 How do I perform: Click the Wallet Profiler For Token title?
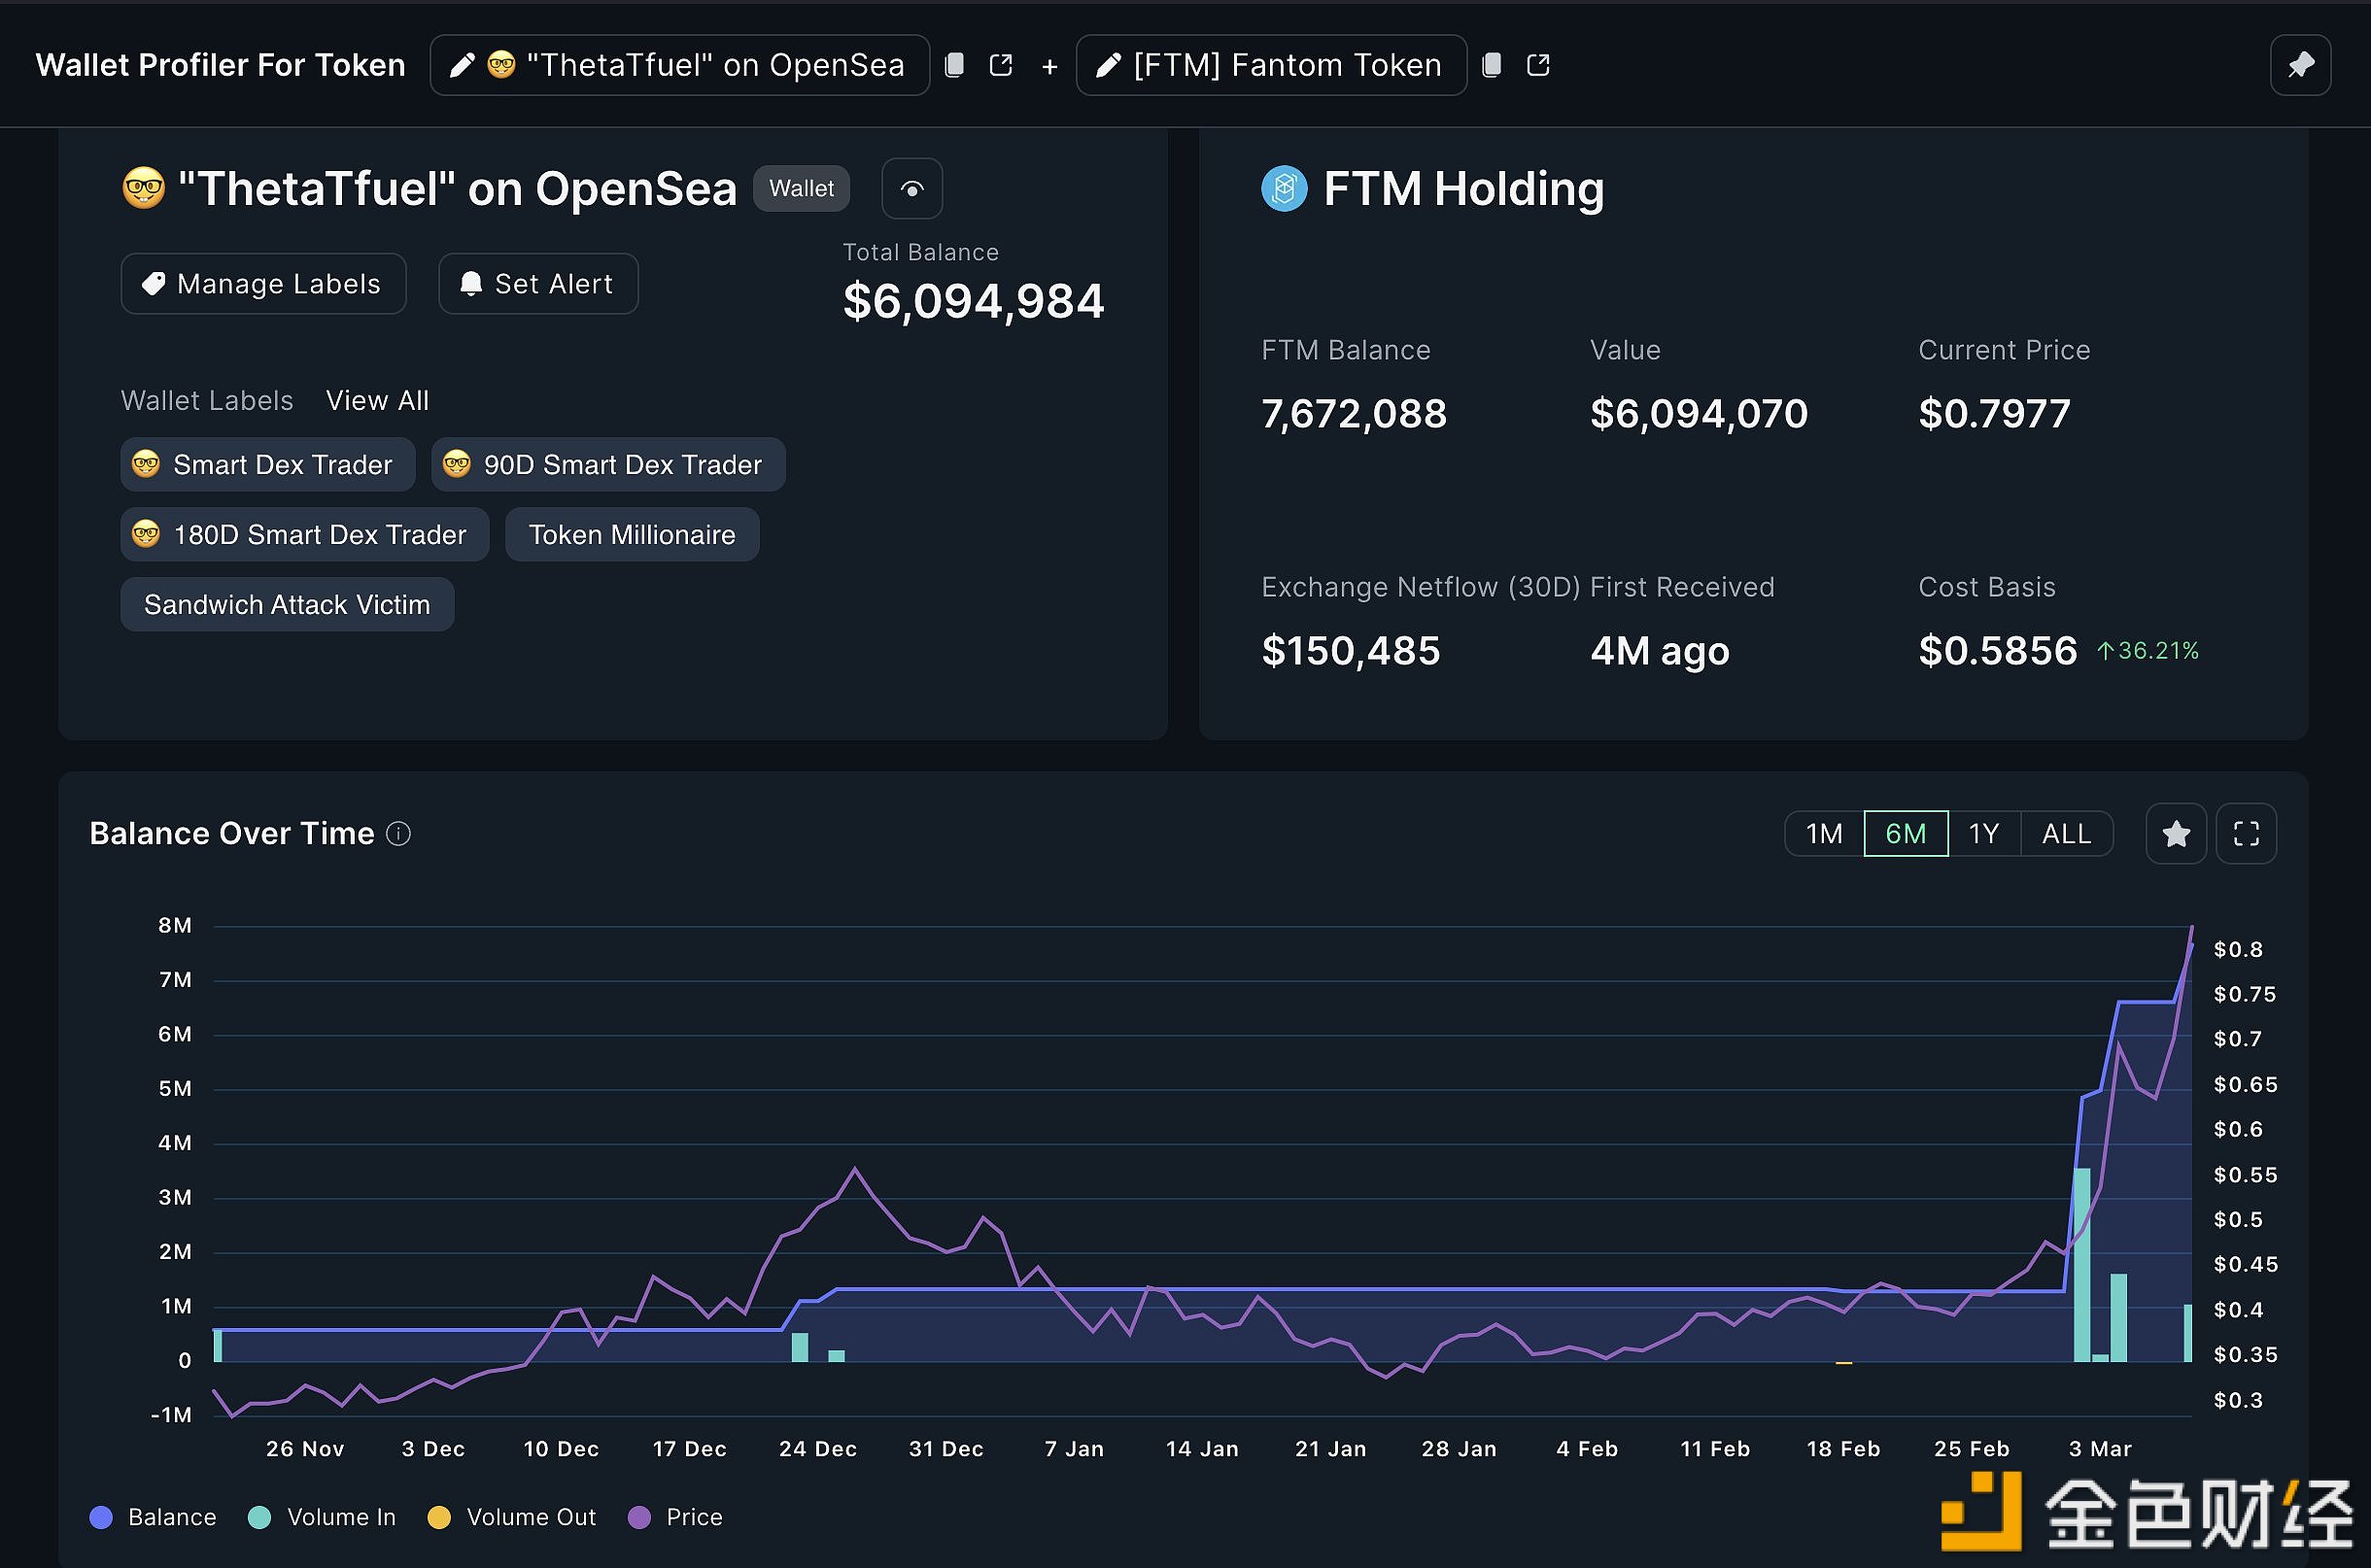click(220, 65)
